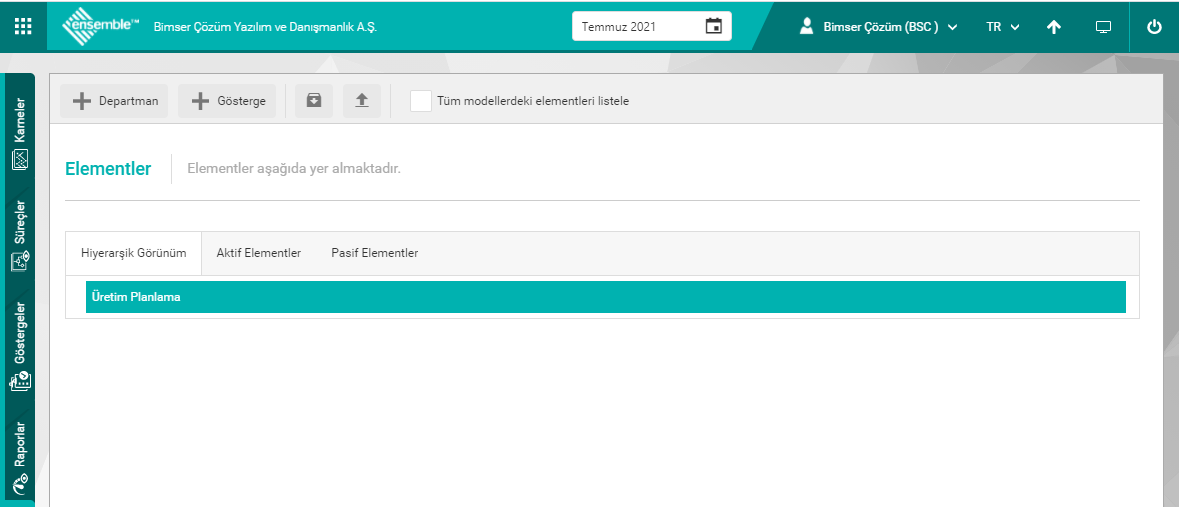Click the up arrow icon in header
The height and width of the screenshot is (507, 1179).
pos(1053,26)
